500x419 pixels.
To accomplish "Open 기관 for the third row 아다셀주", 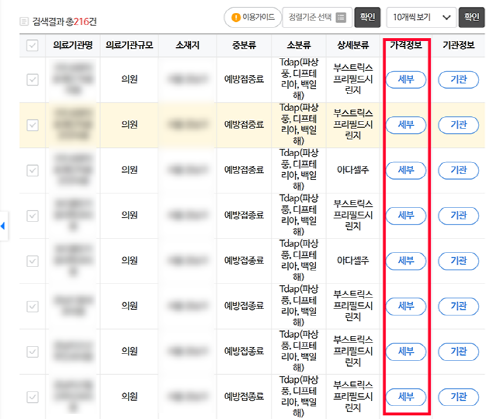I will tap(458, 170).
